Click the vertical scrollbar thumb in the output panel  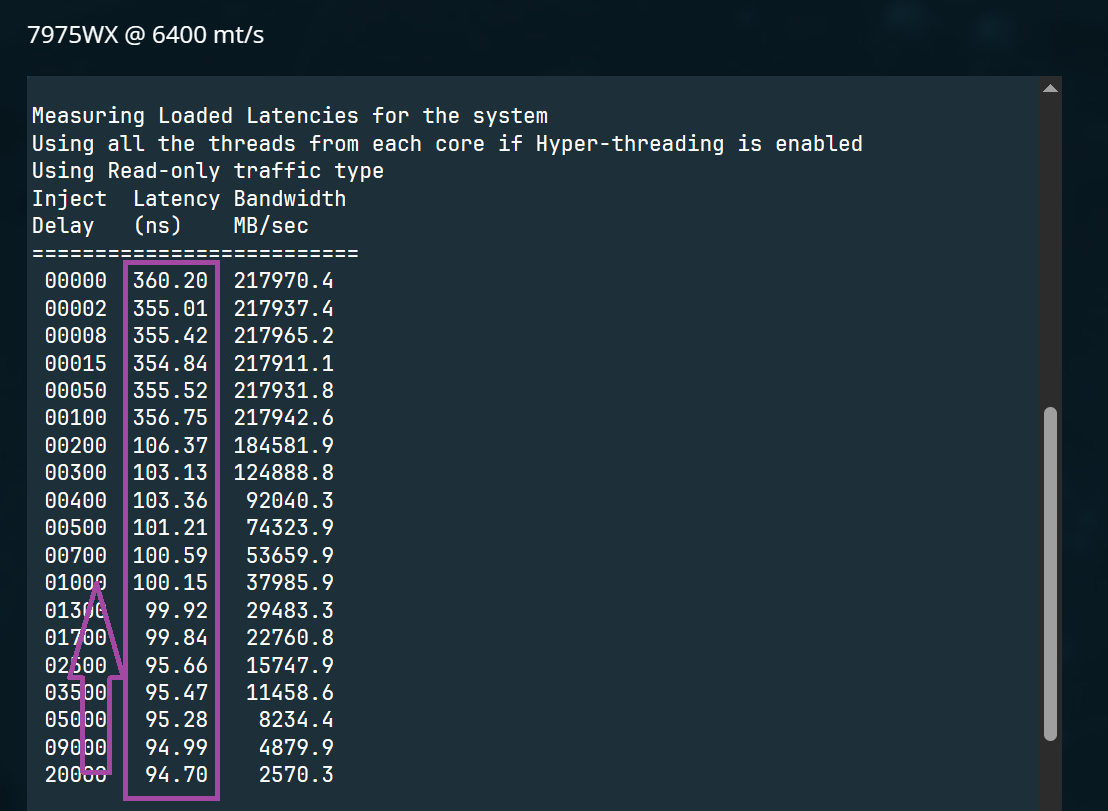pos(1049,572)
